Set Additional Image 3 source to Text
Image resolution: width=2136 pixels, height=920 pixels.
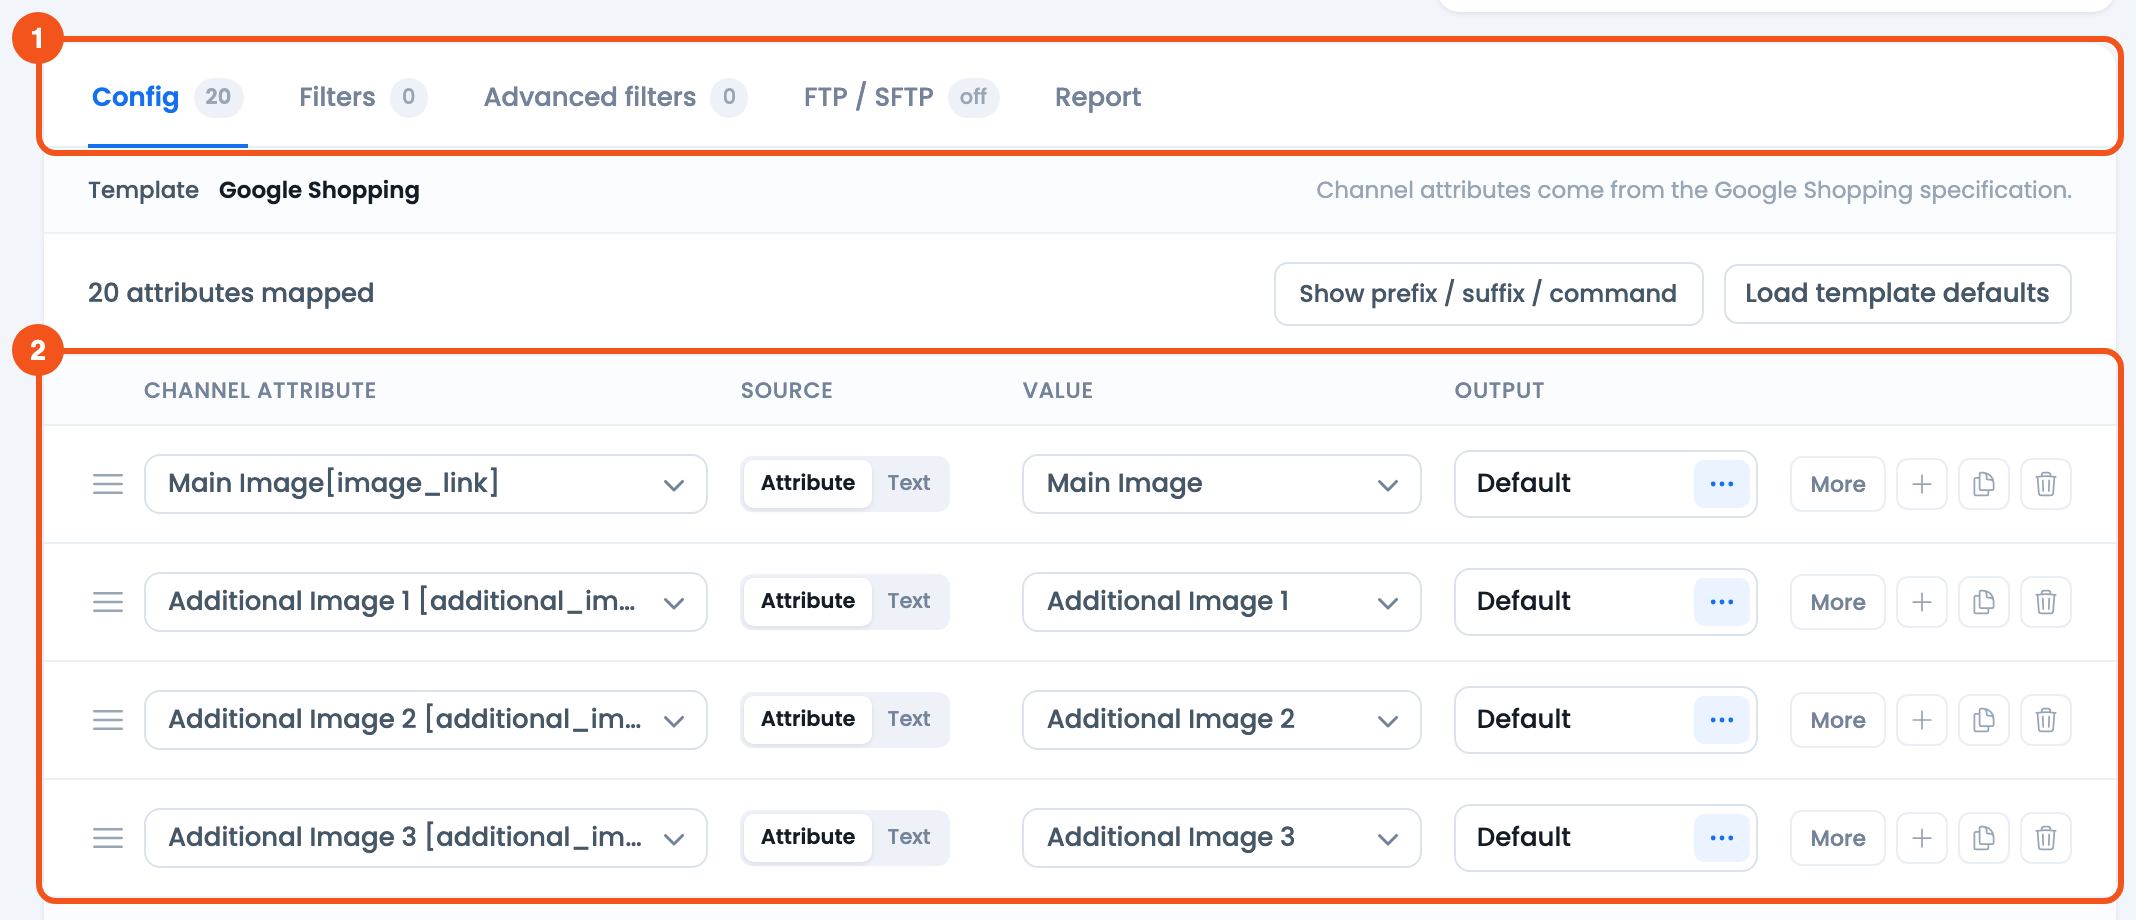tap(909, 837)
